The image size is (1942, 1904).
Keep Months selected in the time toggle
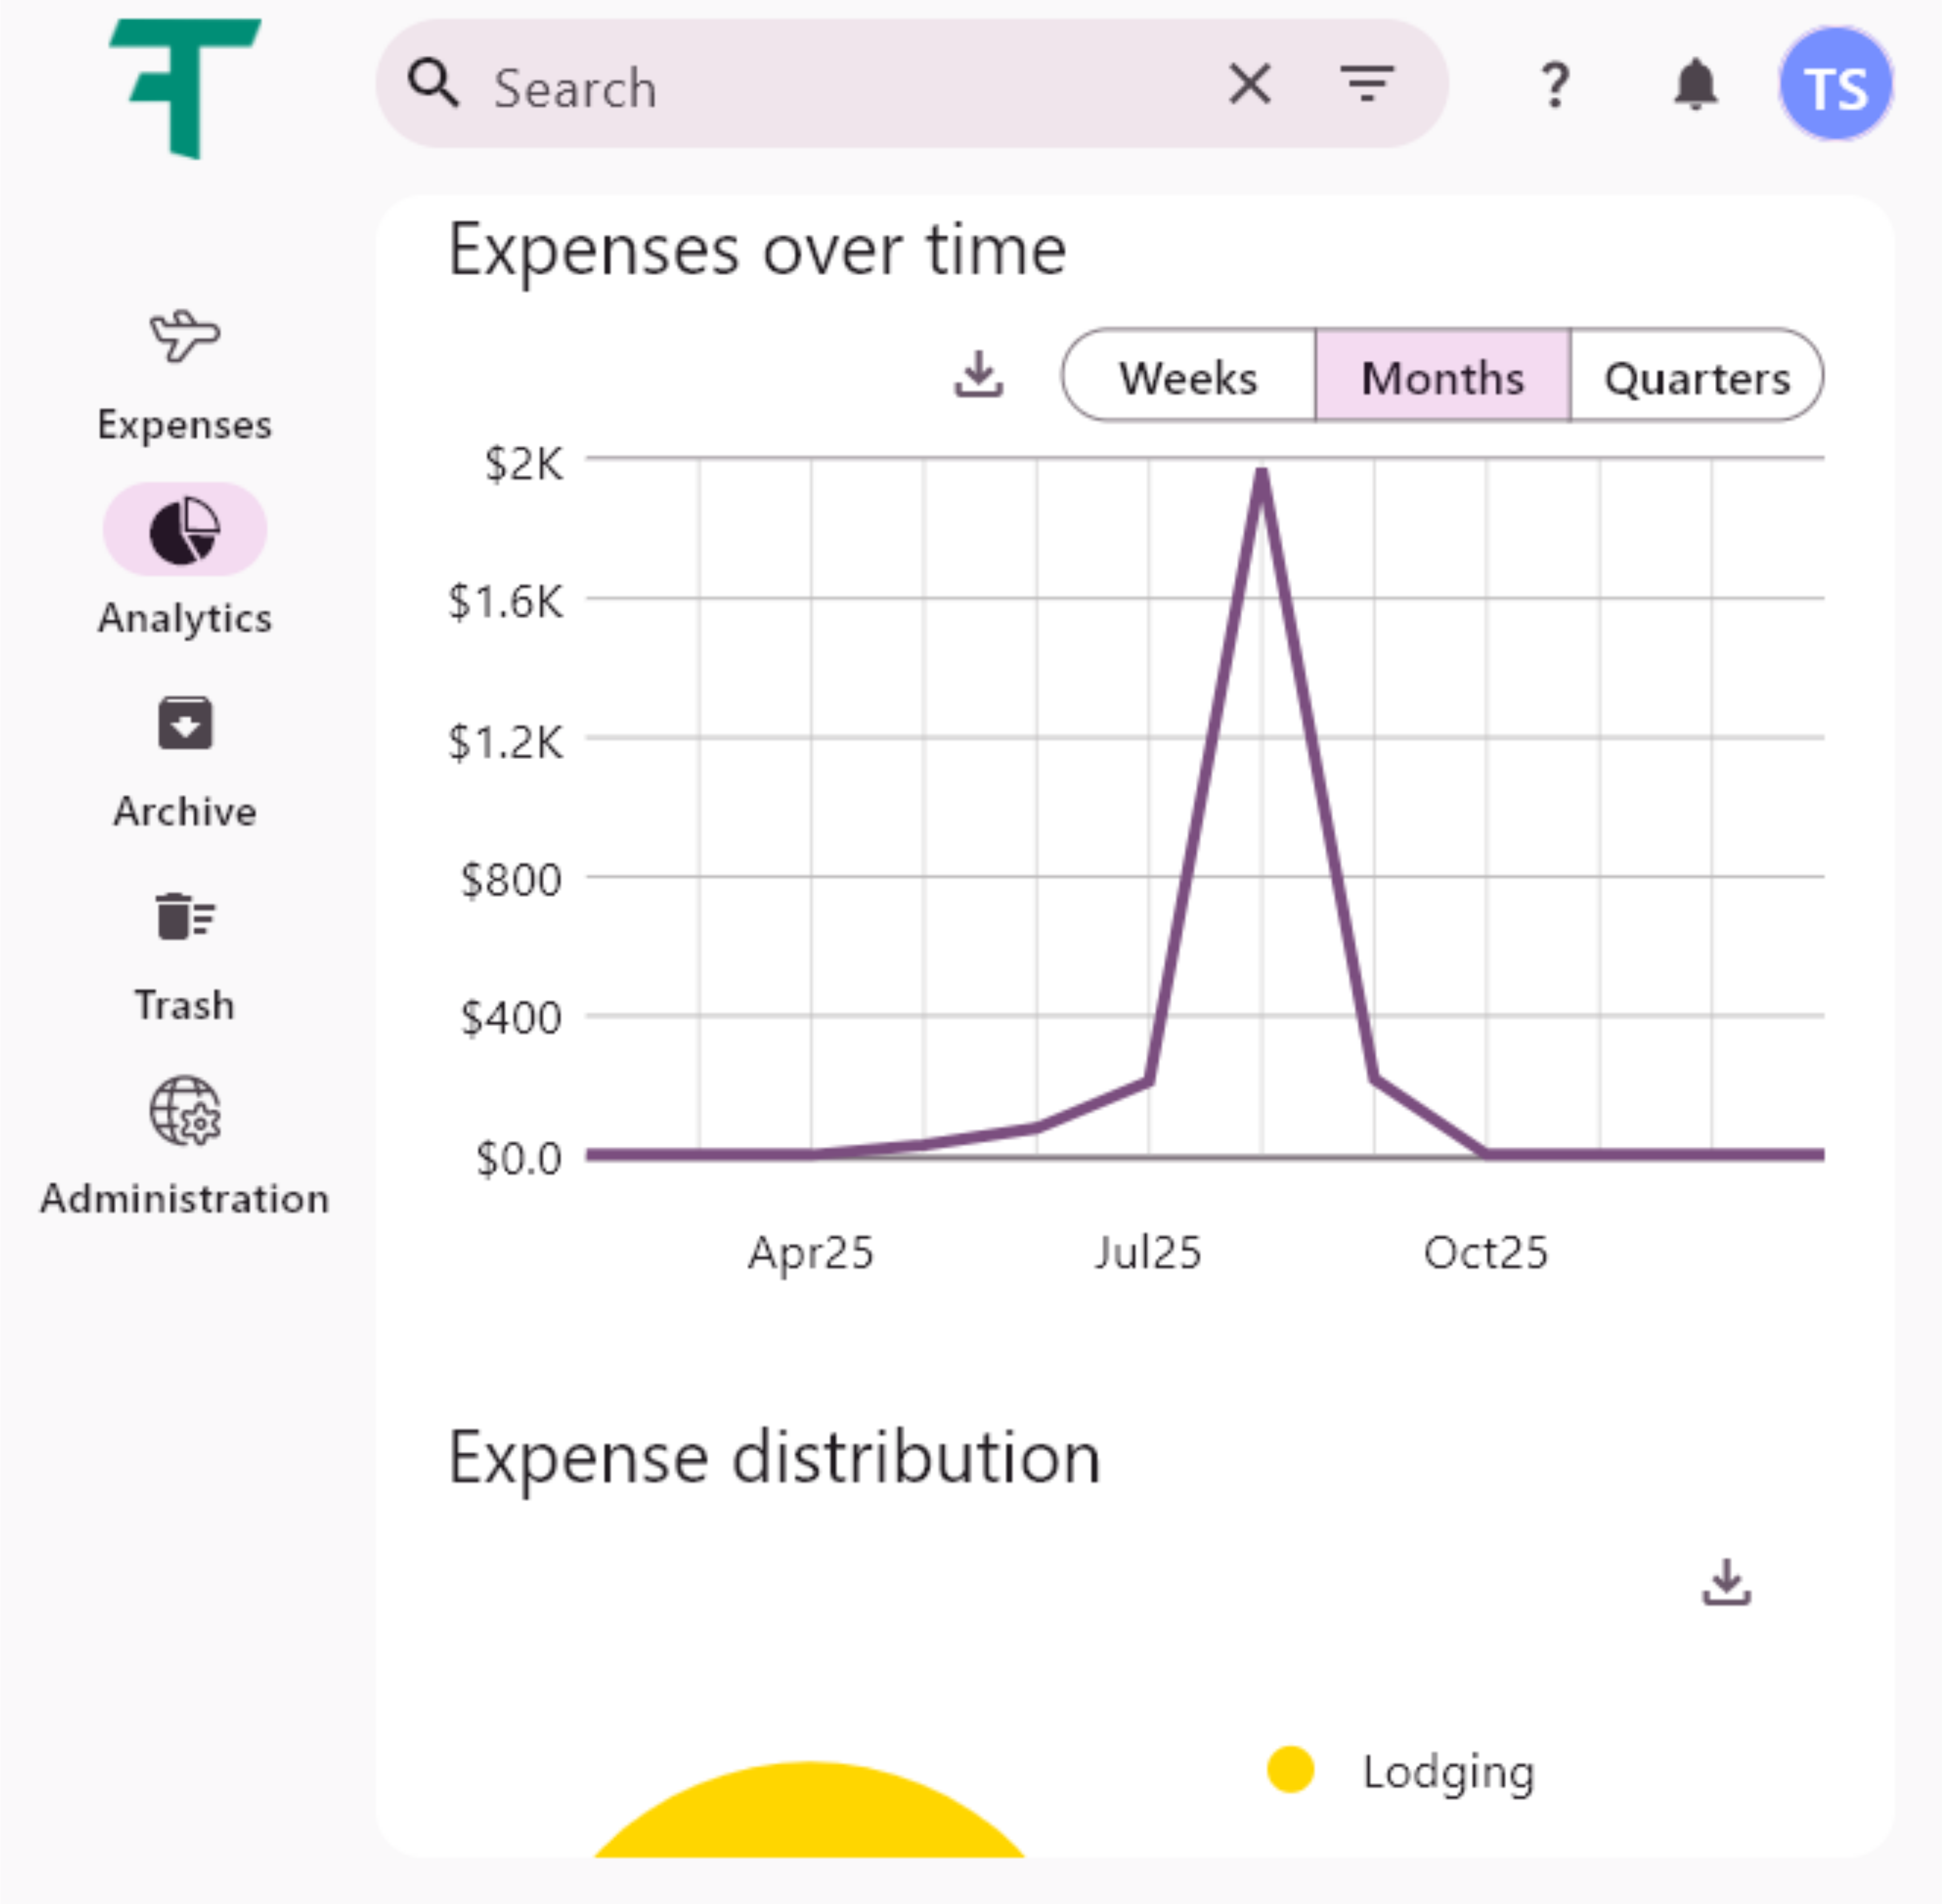pyautogui.click(x=1442, y=378)
